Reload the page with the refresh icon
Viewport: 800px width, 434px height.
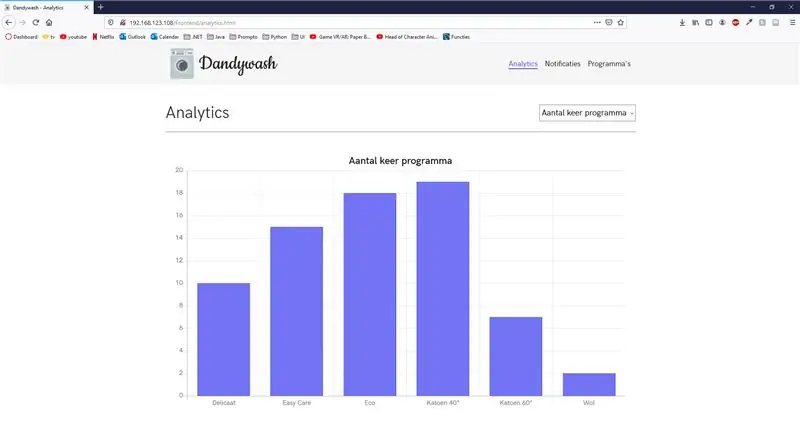click(x=36, y=22)
